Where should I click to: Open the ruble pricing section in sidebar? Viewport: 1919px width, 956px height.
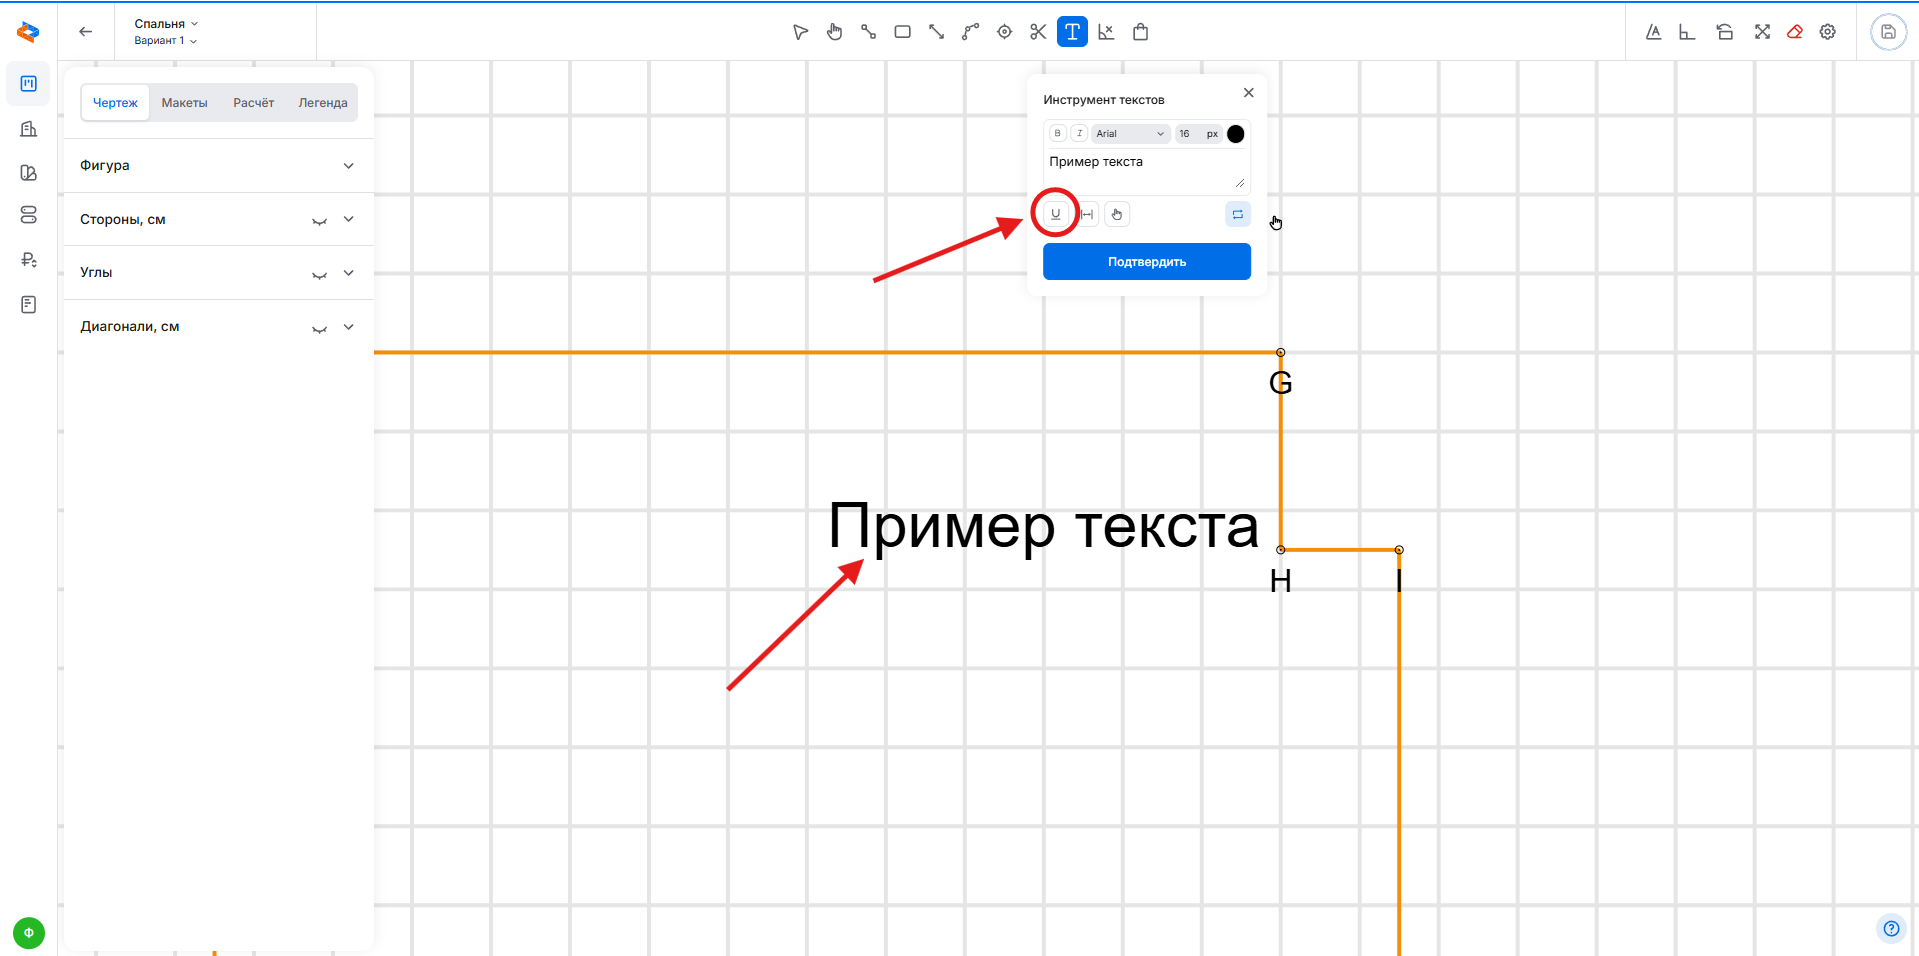[28, 260]
